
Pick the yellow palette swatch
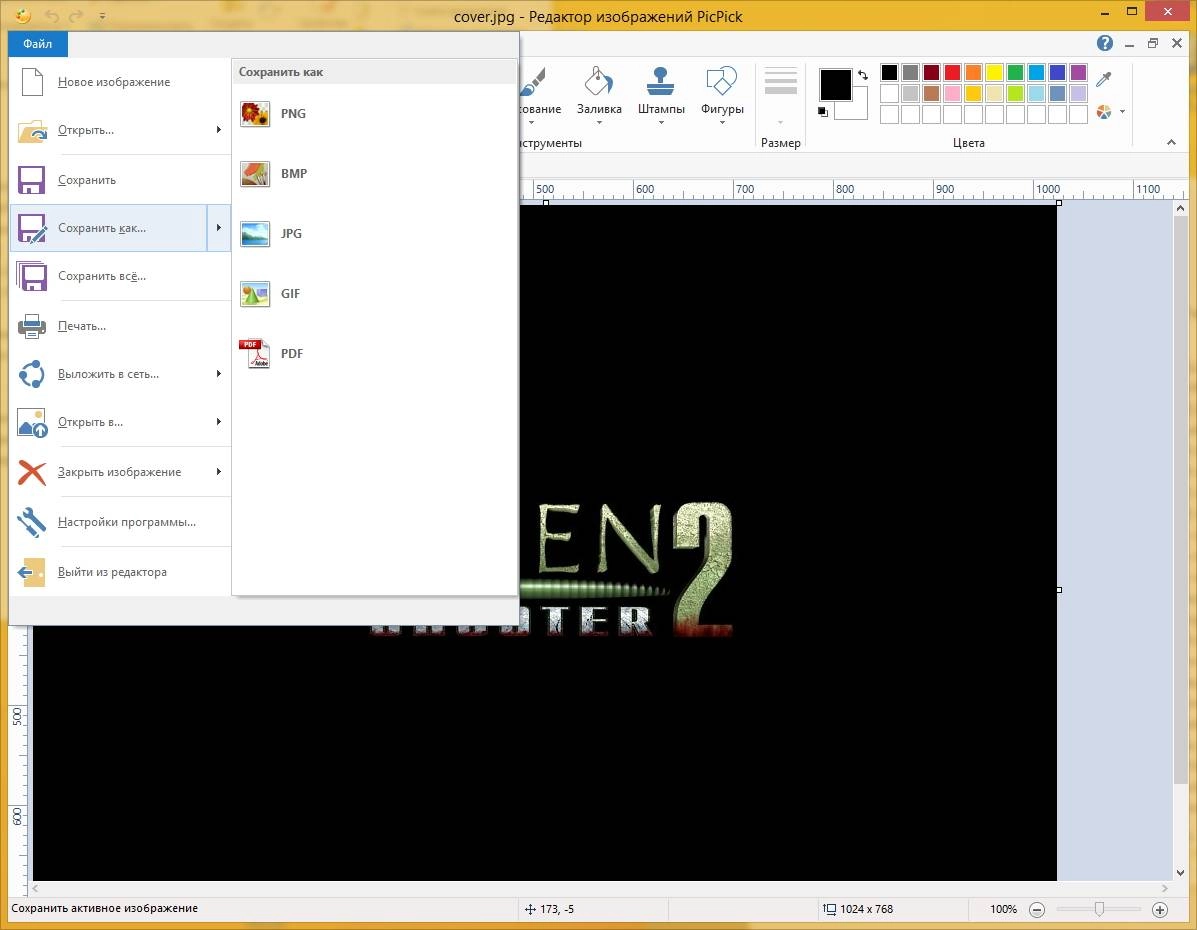pyautogui.click(x=994, y=73)
